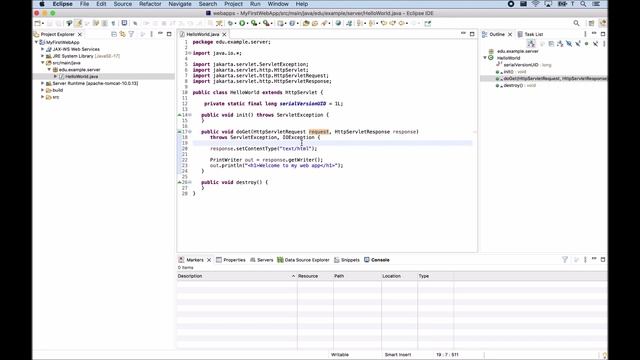Click the Outline sort icon

click(x=531, y=43)
